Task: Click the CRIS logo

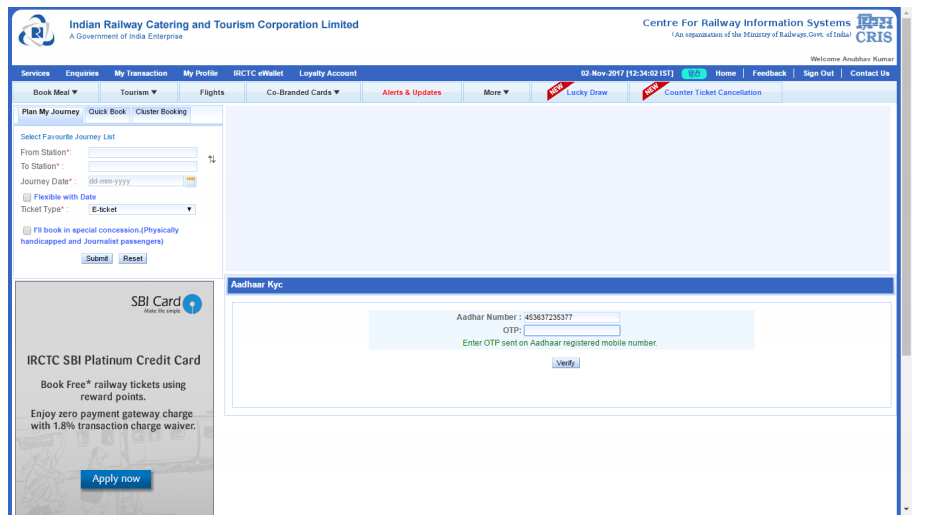Action: (x=874, y=29)
